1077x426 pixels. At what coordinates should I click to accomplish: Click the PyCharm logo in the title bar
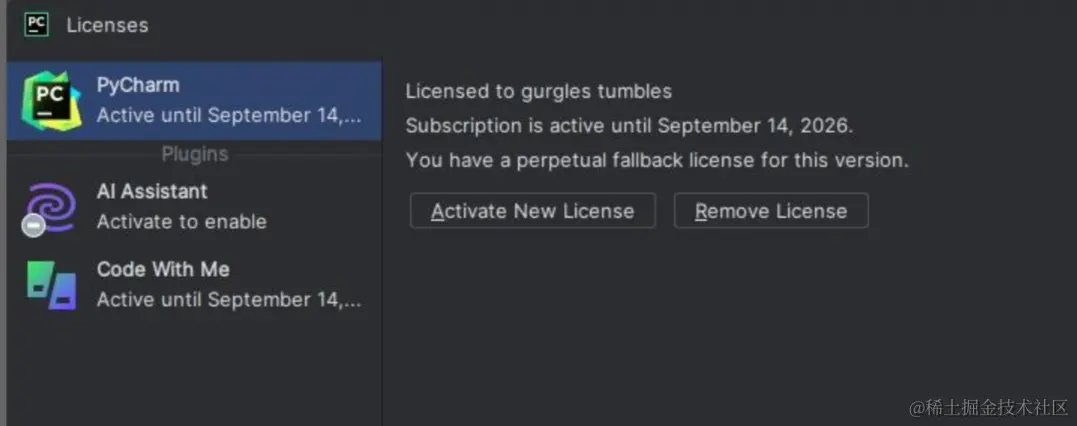click(37, 25)
